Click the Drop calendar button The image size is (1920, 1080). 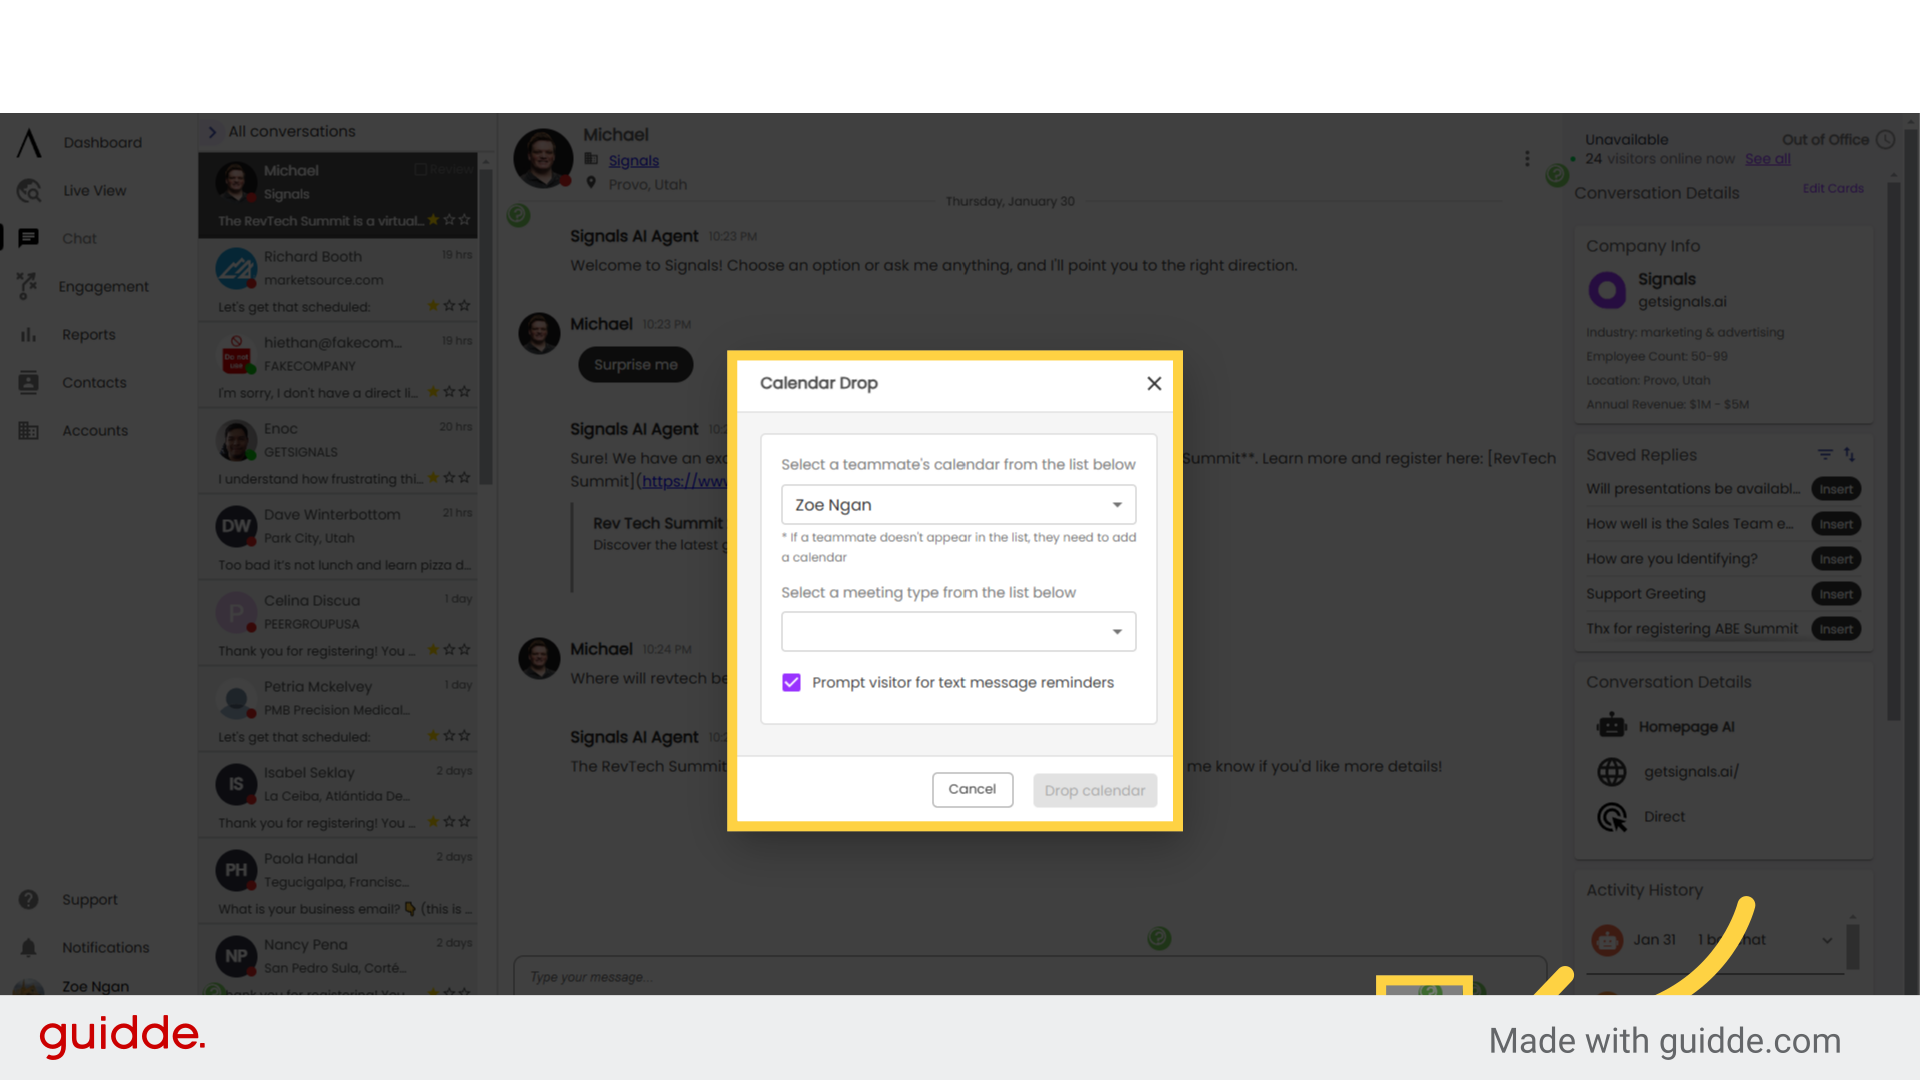coord(1095,790)
